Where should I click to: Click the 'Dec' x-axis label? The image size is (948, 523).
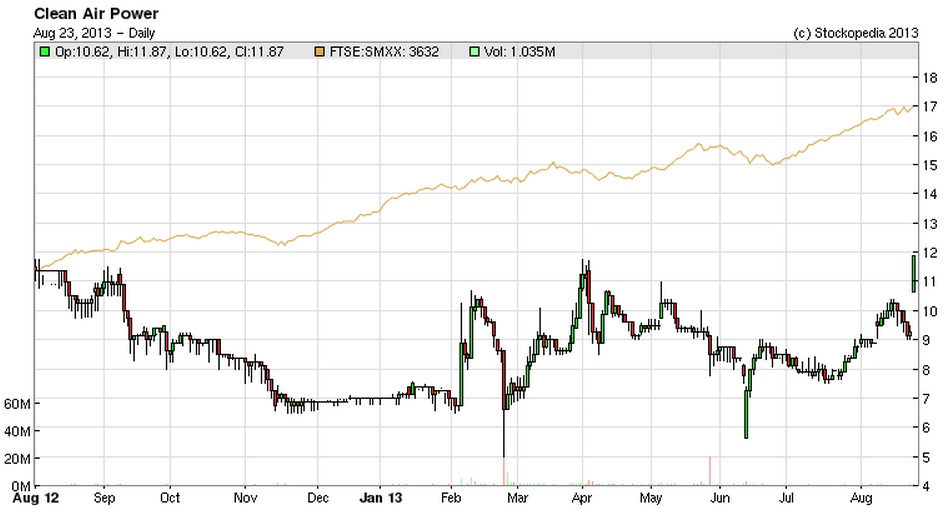pyautogui.click(x=317, y=498)
